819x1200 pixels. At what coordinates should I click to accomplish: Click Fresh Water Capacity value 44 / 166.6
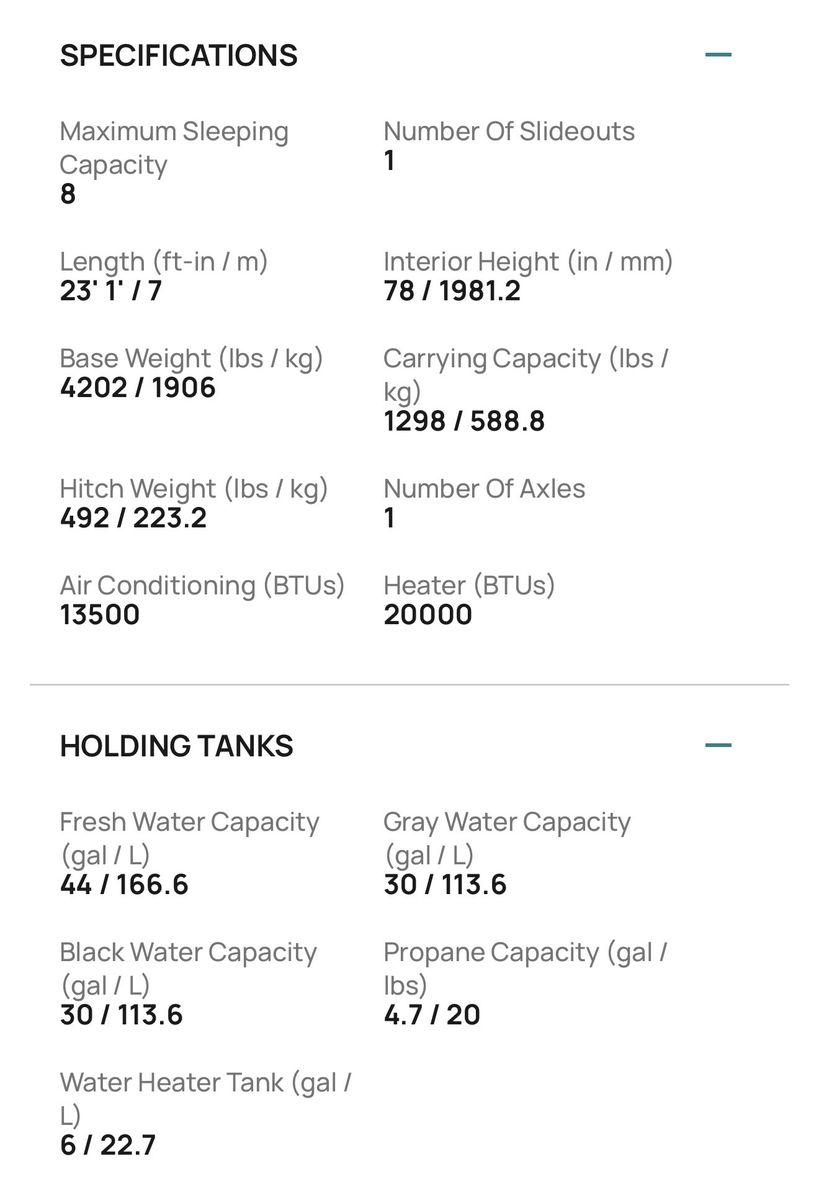[x=124, y=885]
